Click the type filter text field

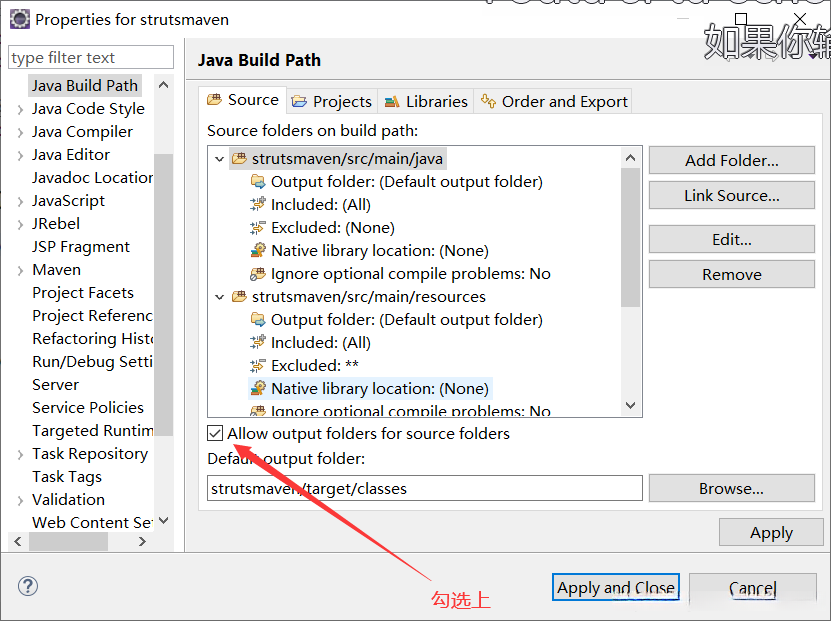(91, 57)
